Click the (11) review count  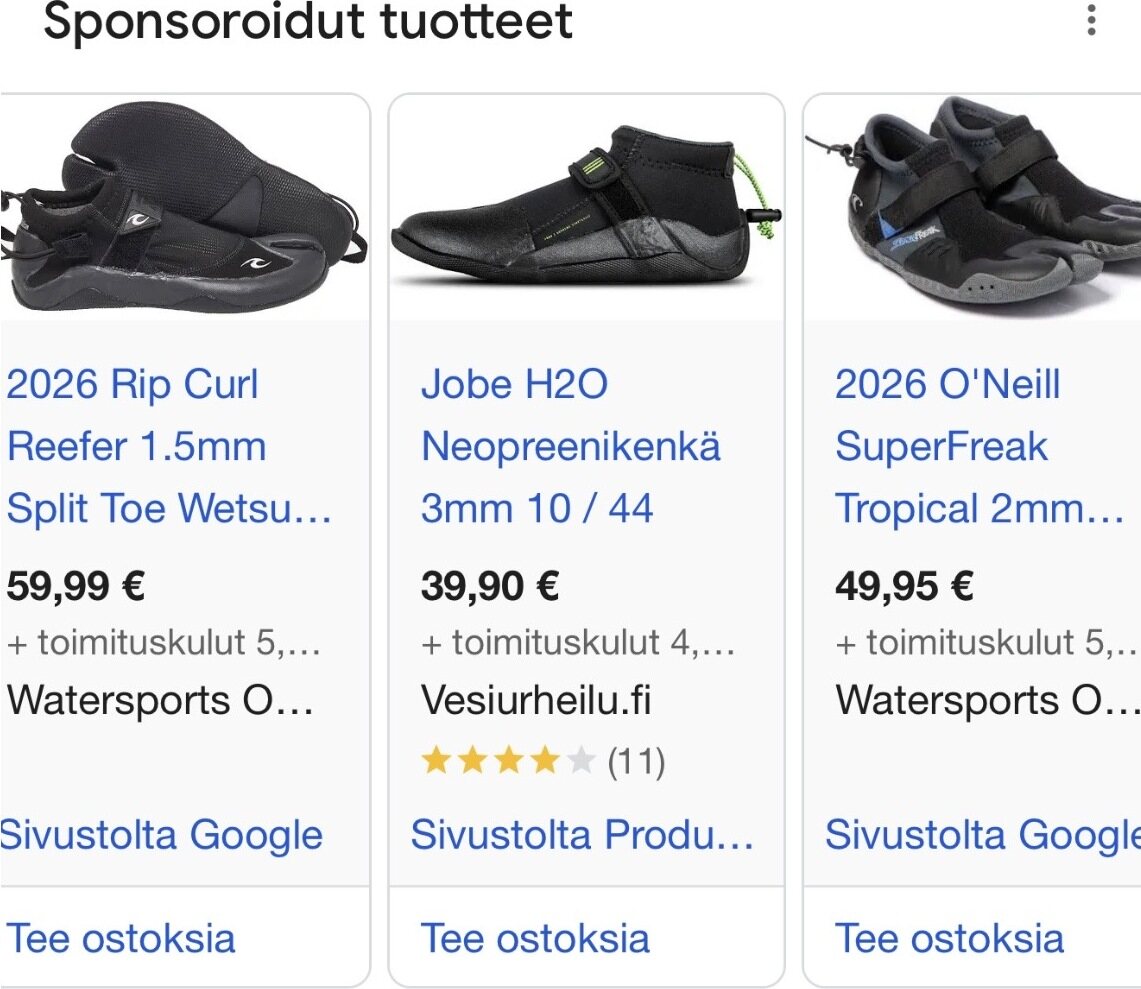pyautogui.click(x=636, y=762)
